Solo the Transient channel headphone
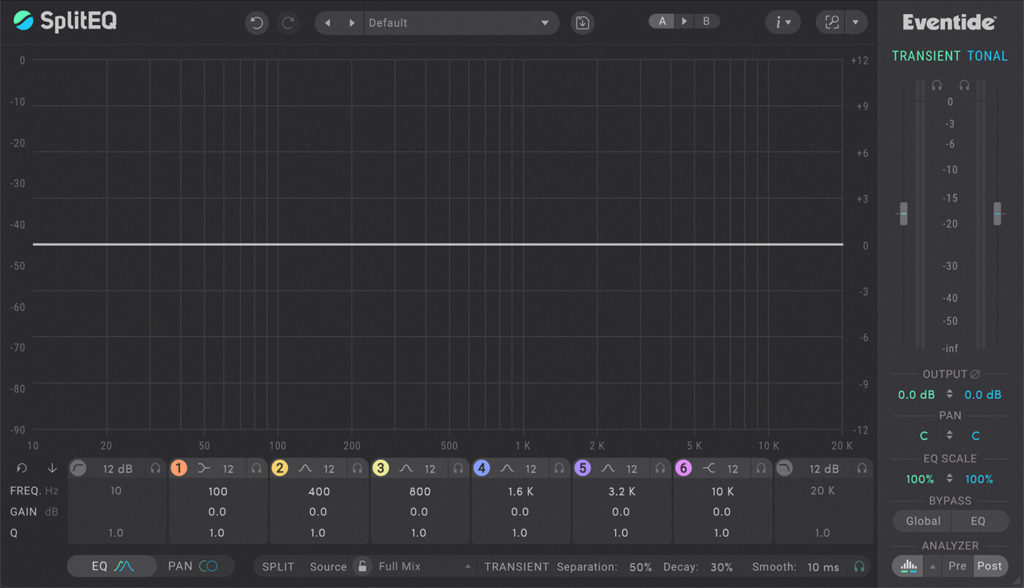The width and height of the screenshot is (1024, 588). pos(936,85)
